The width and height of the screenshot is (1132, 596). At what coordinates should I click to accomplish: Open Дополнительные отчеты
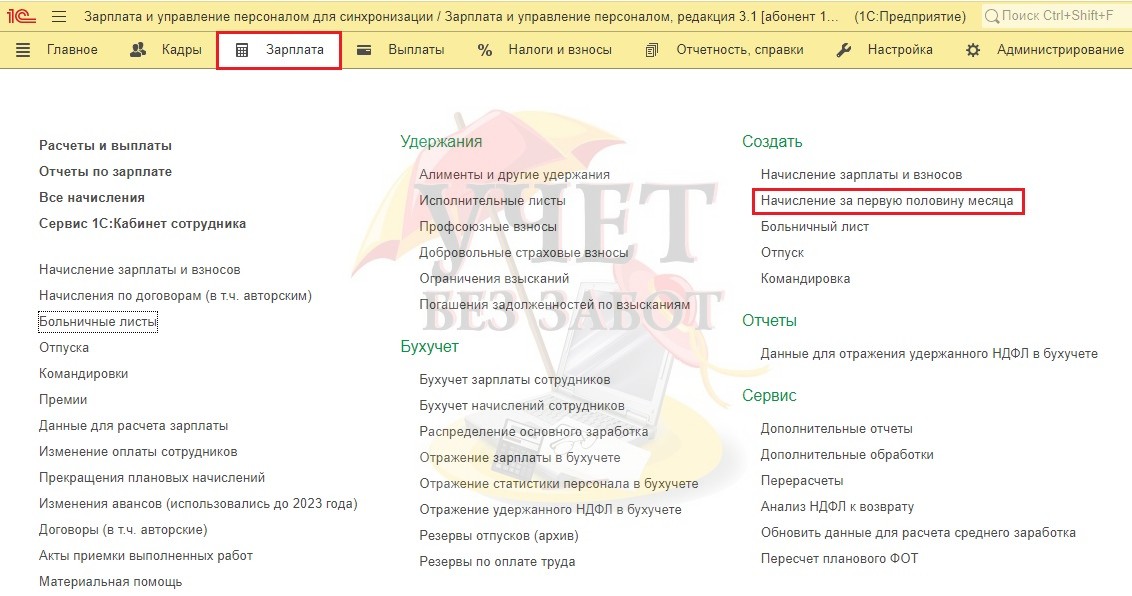837,429
